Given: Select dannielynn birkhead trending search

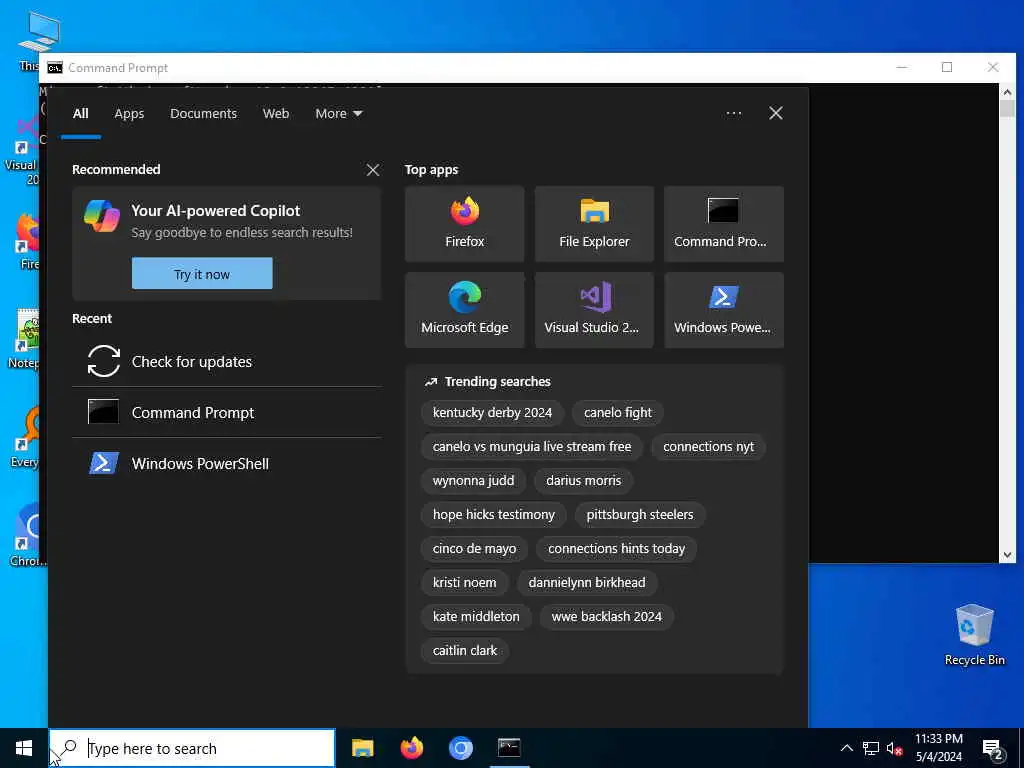Looking at the screenshot, I should tap(586, 583).
